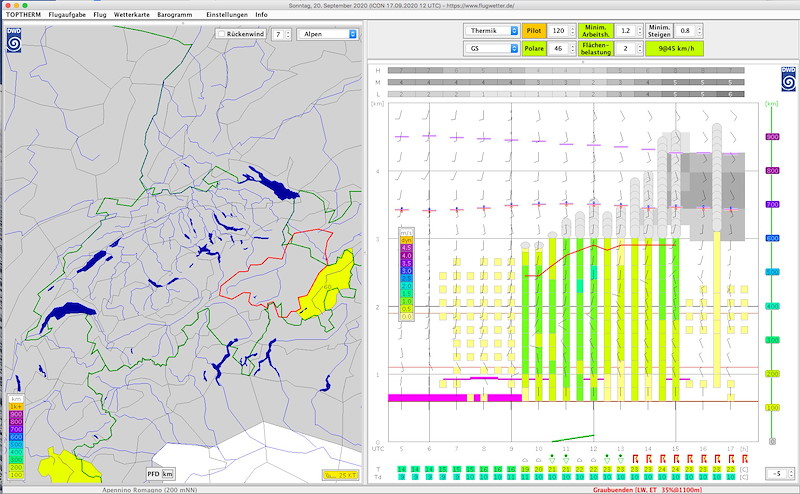
Task: Adjust the Minim. Steigen 0.8 stepper
Action: point(699,31)
